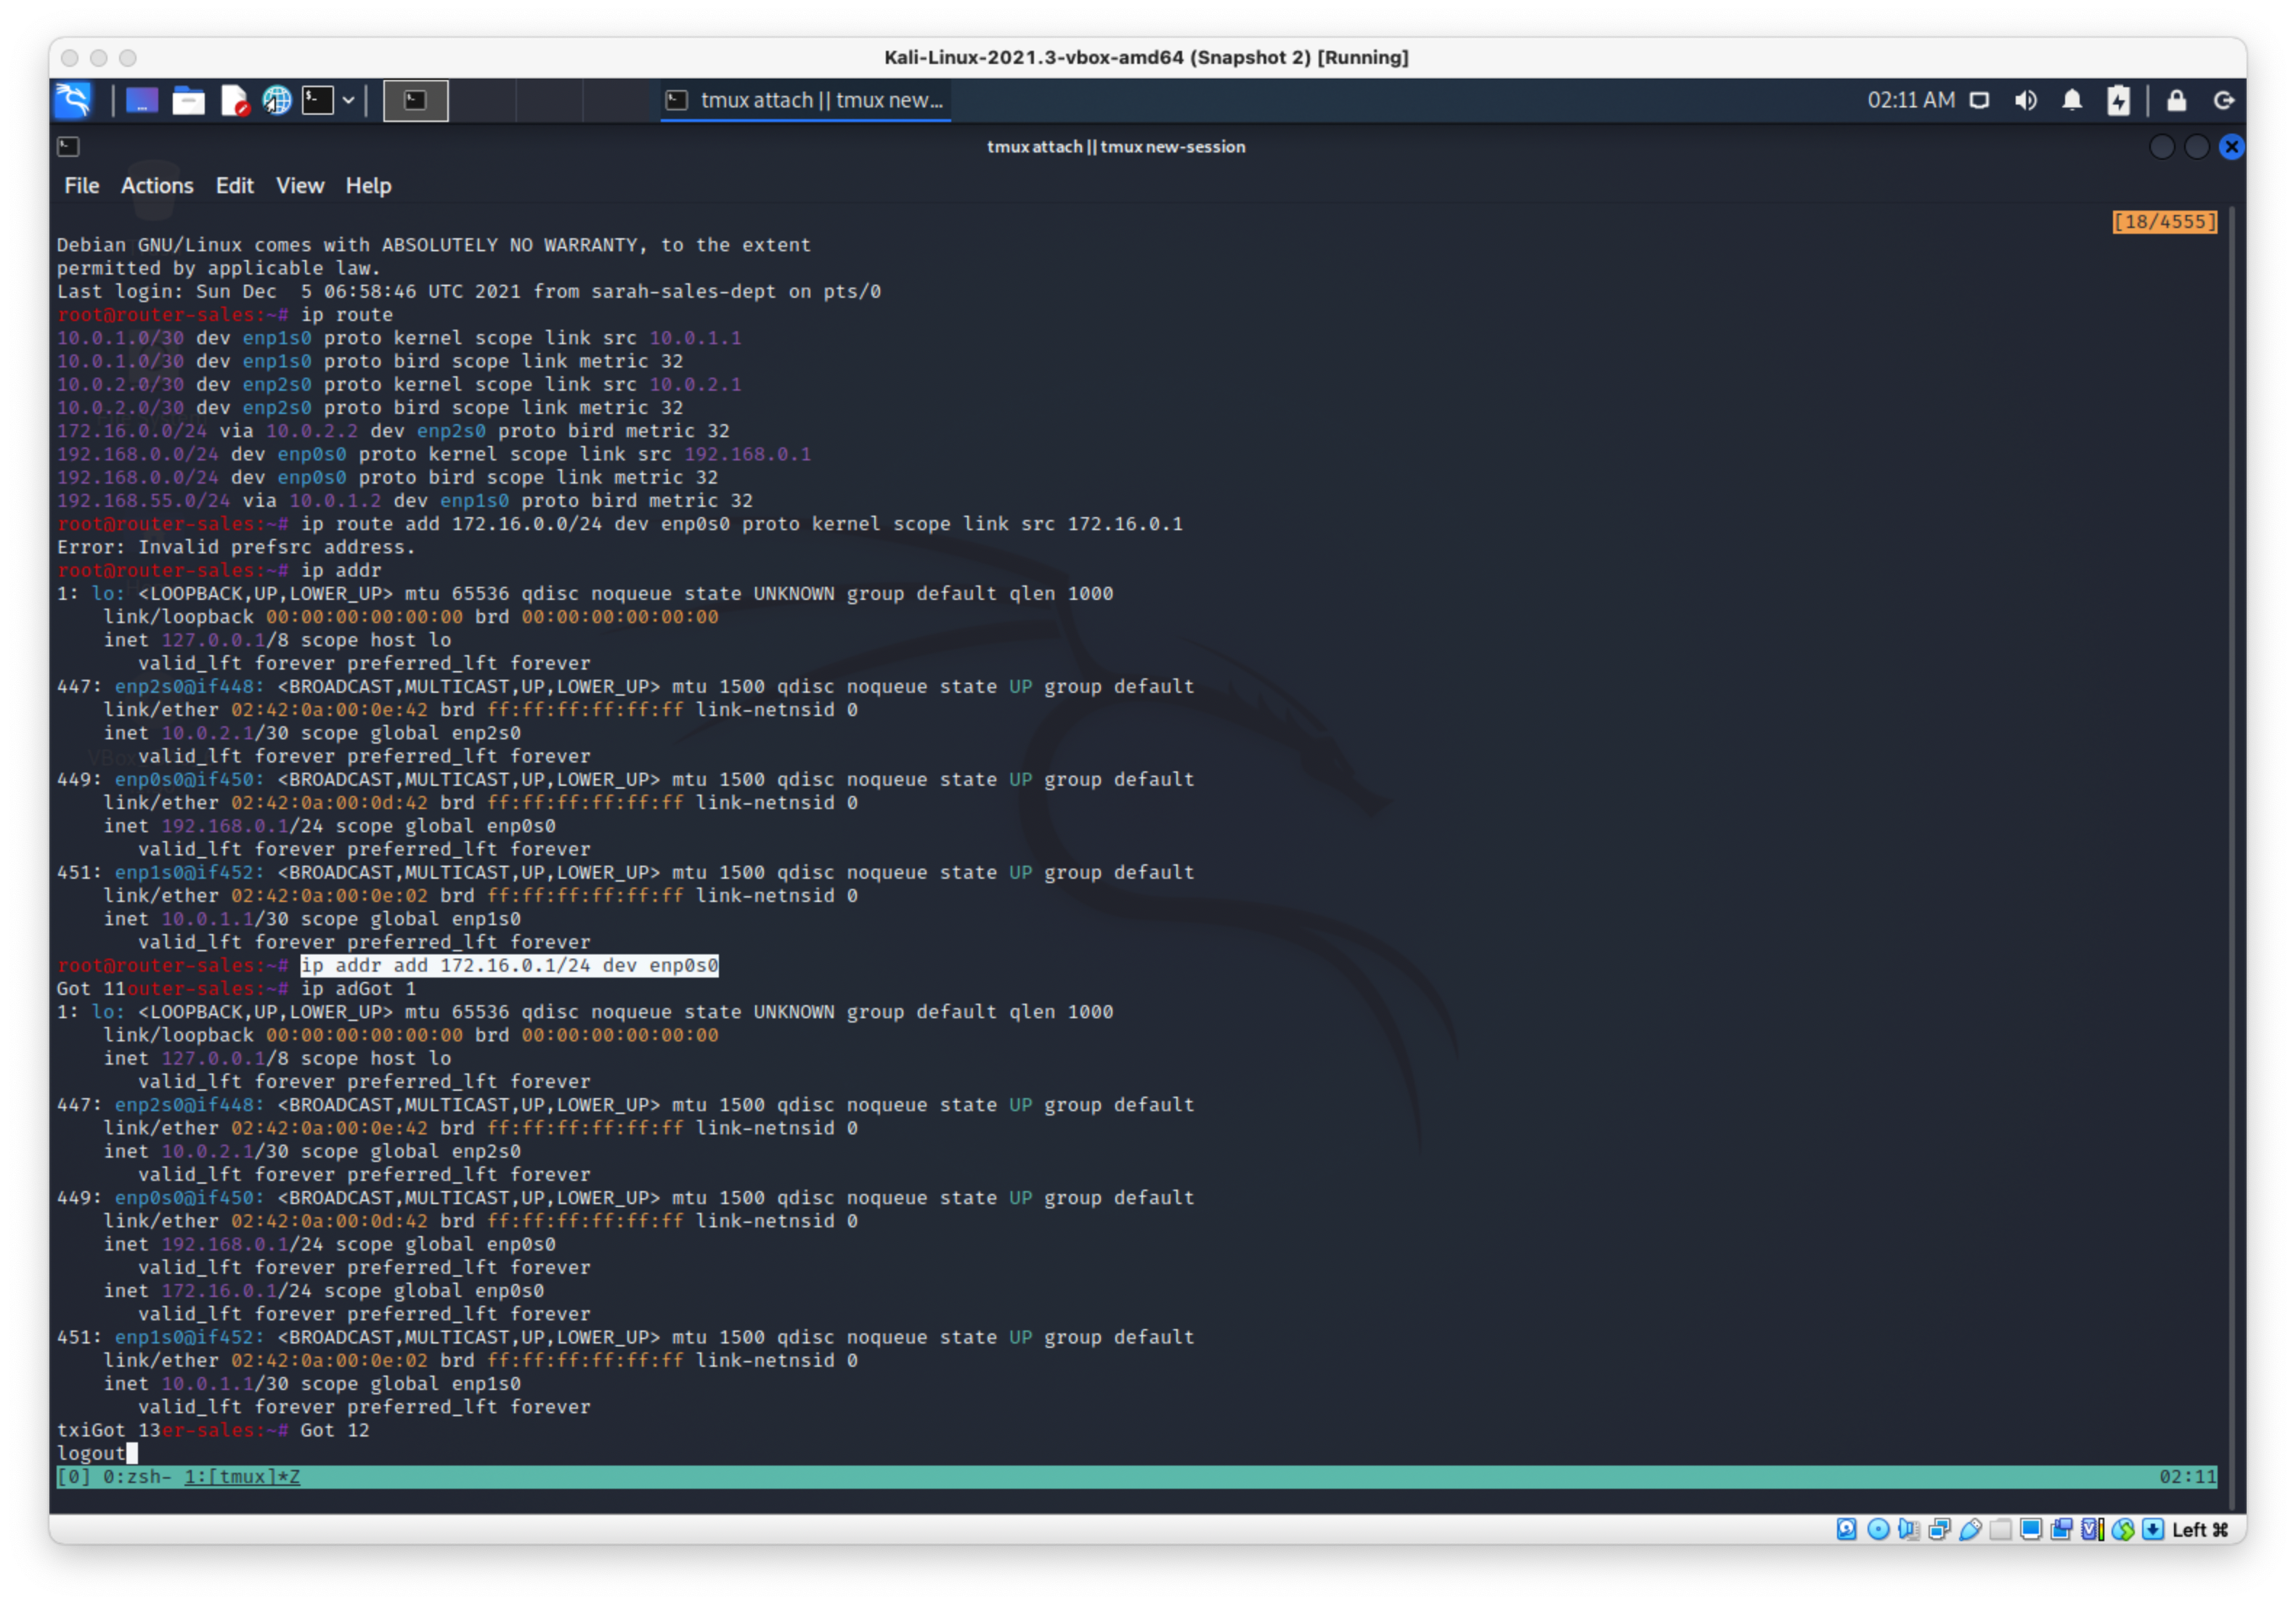Image resolution: width=2296 pixels, height=1605 pixels.
Task: Open VirtualBox shared folders indicator
Action: pos(2000,1529)
